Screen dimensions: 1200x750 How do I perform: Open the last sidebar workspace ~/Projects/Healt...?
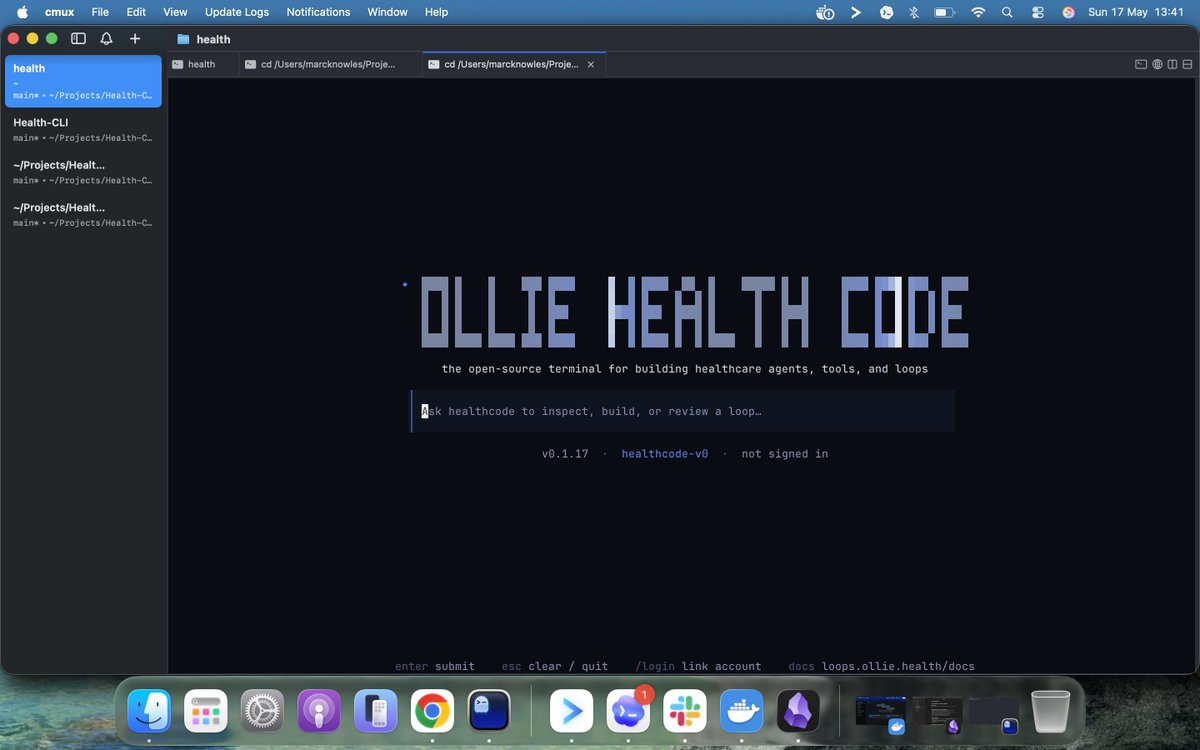[83, 214]
